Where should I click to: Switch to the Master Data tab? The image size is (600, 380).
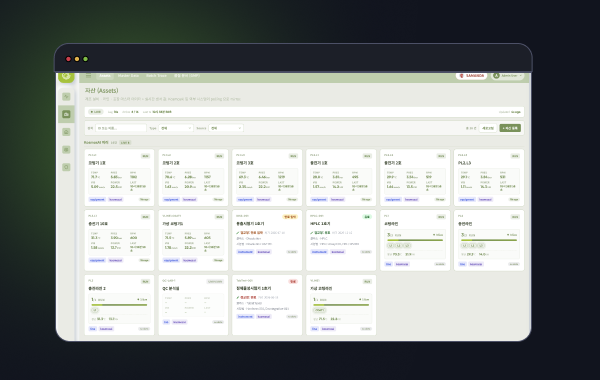(128, 76)
